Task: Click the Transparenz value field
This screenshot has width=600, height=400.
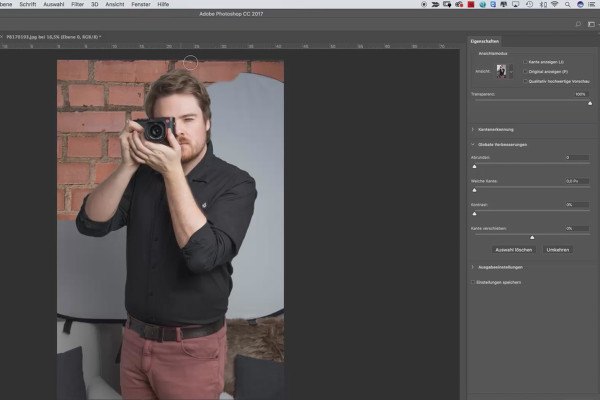Action: click(x=581, y=94)
